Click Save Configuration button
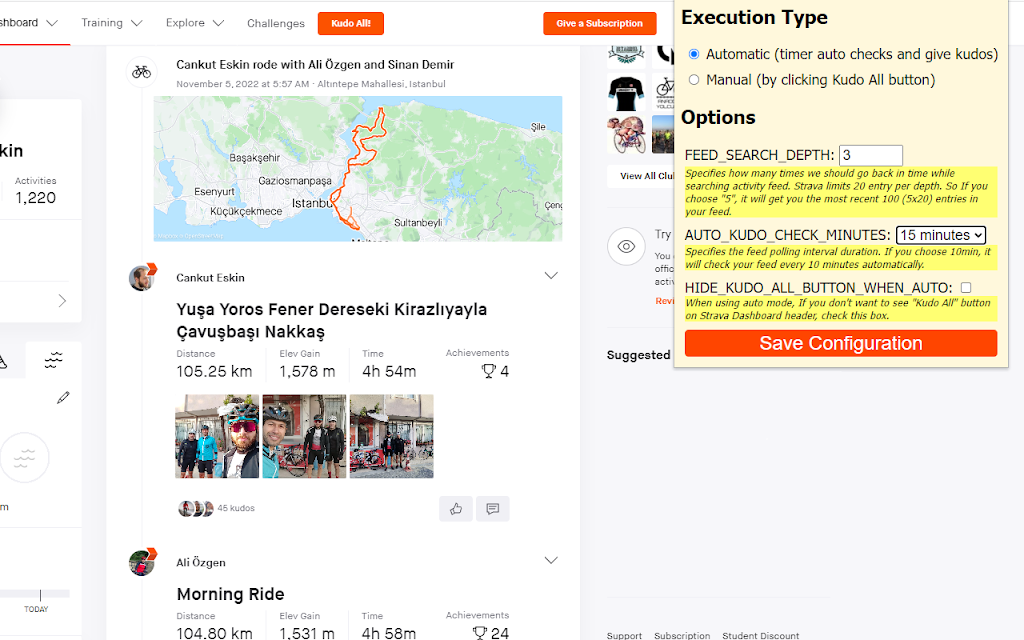Image resolution: width=1024 pixels, height=640 pixels. tap(841, 344)
